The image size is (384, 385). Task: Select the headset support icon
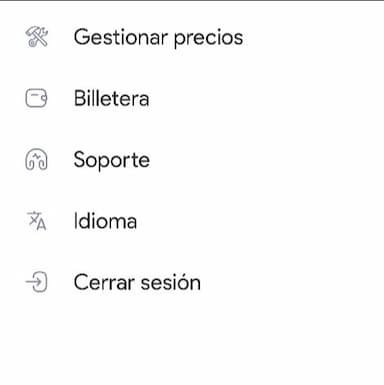pyautogui.click(x=36, y=160)
